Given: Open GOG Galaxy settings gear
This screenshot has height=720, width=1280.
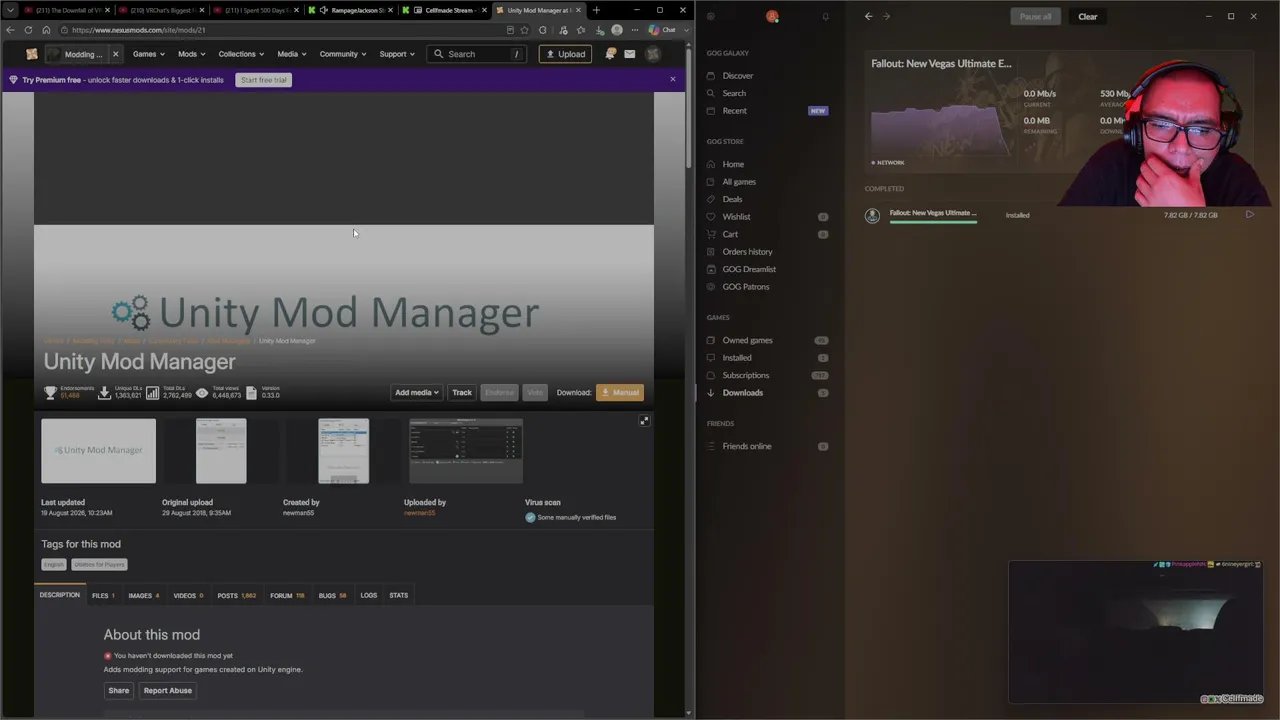Looking at the screenshot, I should point(711,16).
